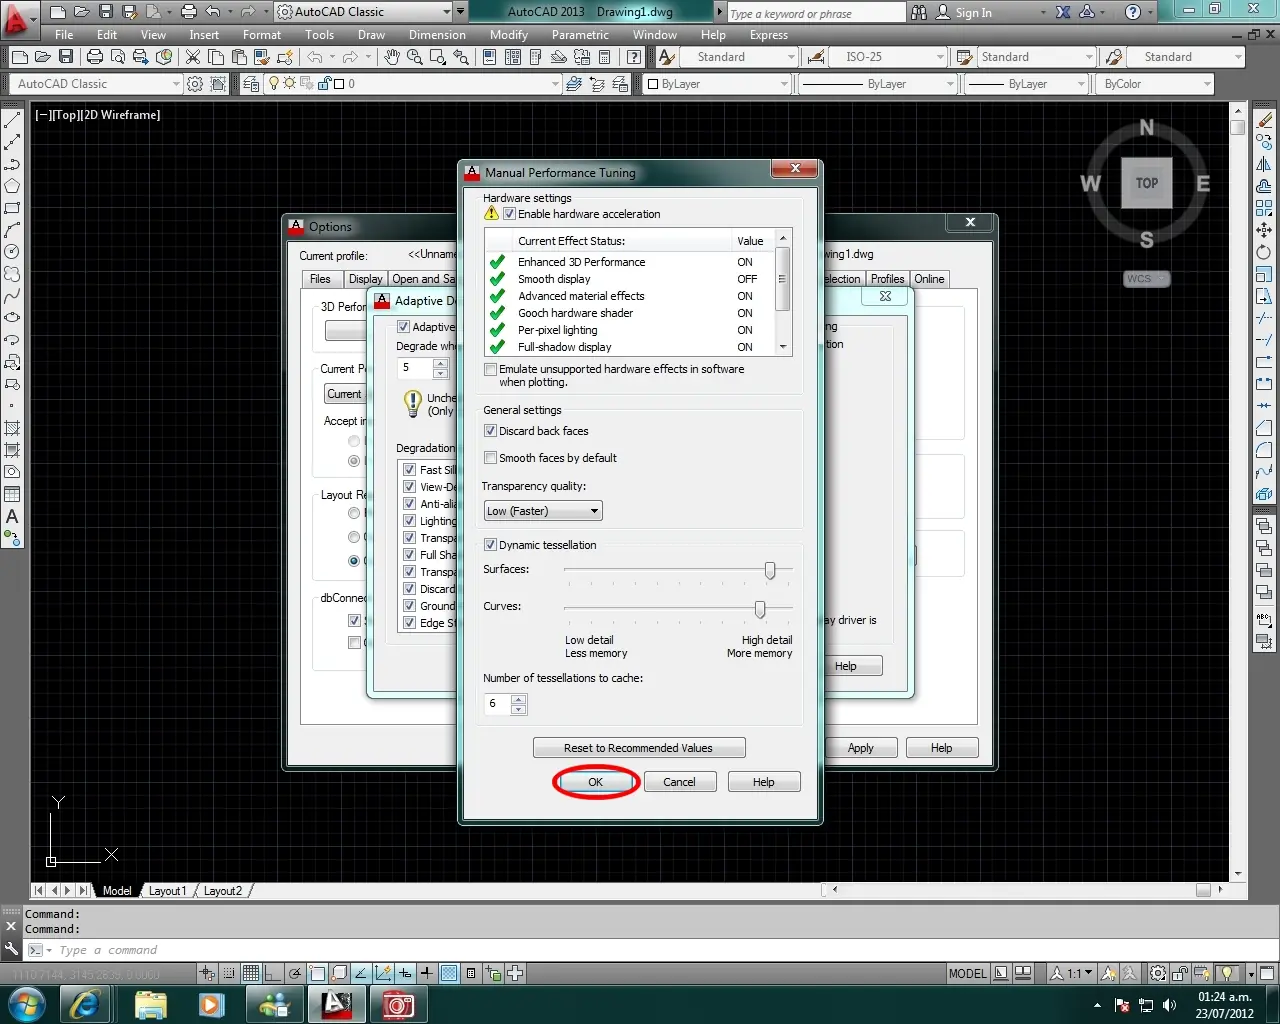The height and width of the screenshot is (1024, 1280).
Task: Open the Layer Properties Manager icon
Action: 250,84
